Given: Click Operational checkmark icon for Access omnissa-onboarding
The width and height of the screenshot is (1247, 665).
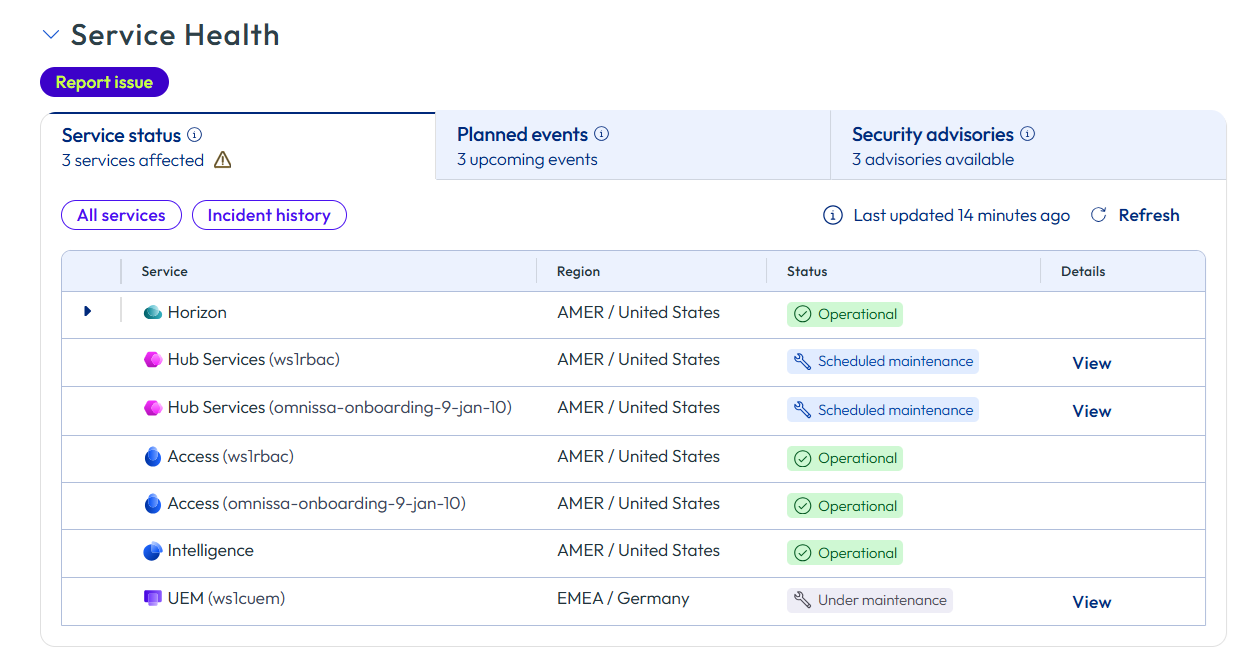Looking at the screenshot, I should pos(802,506).
